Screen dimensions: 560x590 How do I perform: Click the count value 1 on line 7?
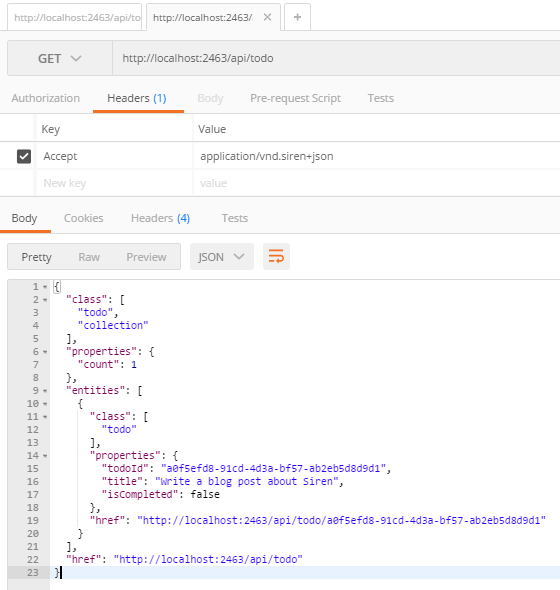pos(134,365)
